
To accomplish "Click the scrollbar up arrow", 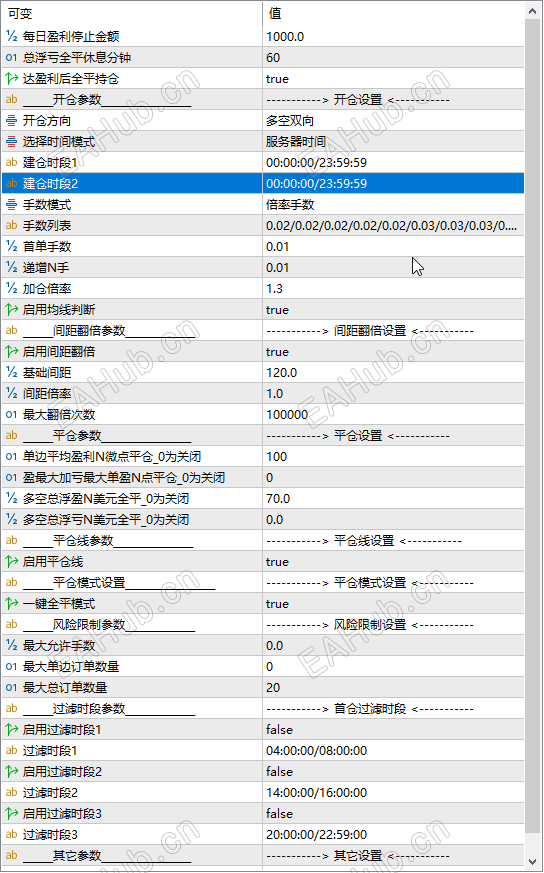I will 533,11.
